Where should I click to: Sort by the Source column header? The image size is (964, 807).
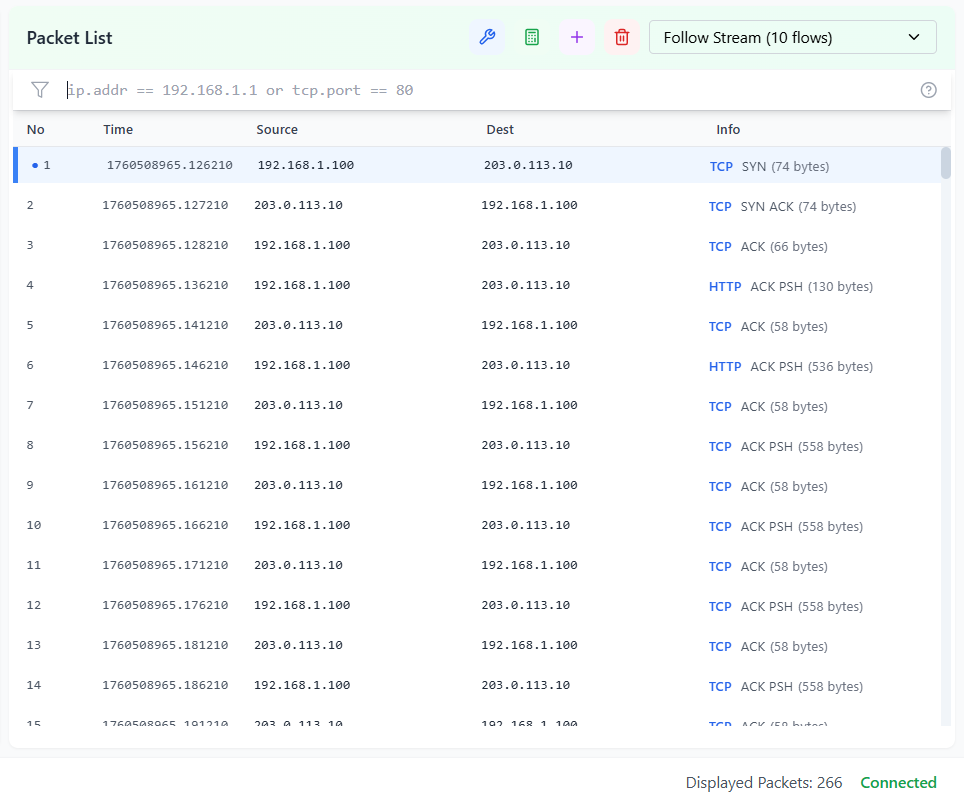[277, 129]
